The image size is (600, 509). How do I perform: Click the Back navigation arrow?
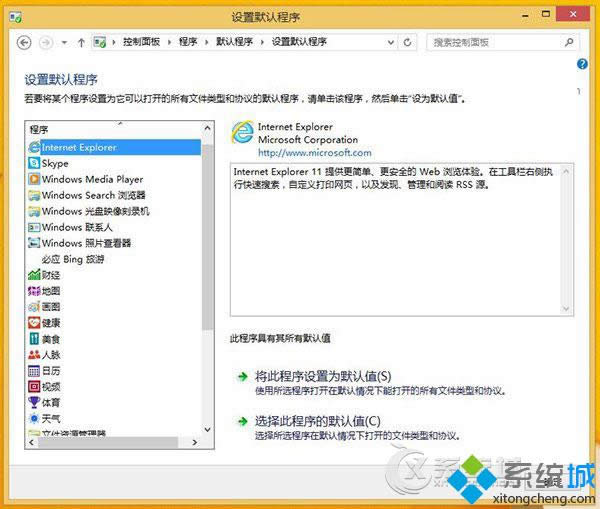pos(24,42)
